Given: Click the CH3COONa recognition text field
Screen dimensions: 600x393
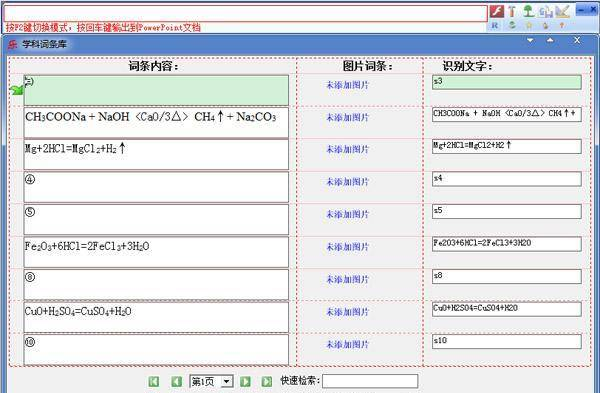Looking at the screenshot, I should [x=507, y=114].
